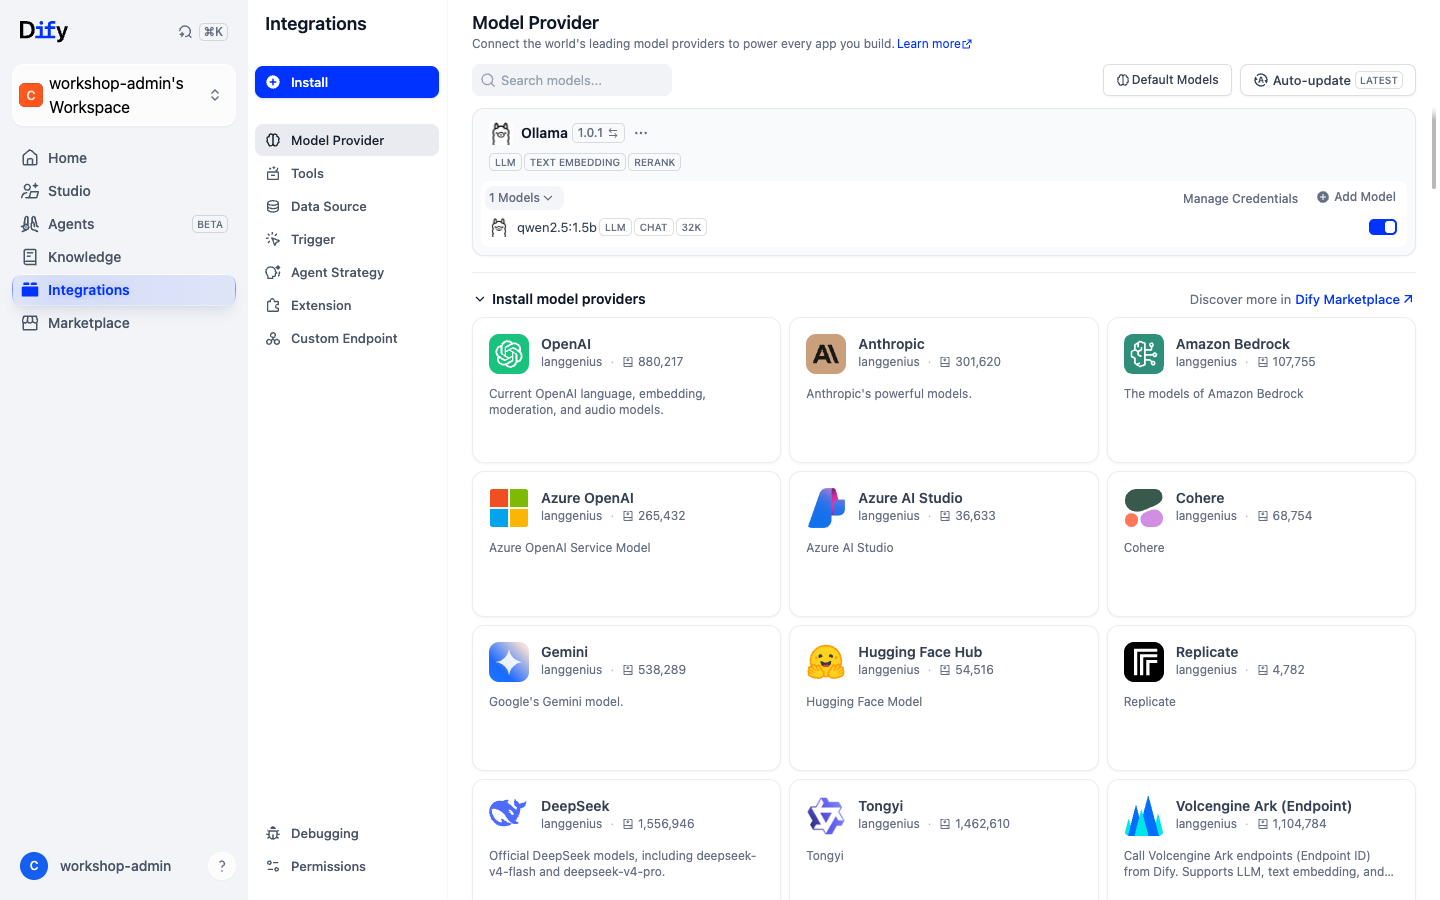Image resolution: width=1440 pixels, height=900 pixels.
Task: Click the Dify logo
Action: (44, 31)
